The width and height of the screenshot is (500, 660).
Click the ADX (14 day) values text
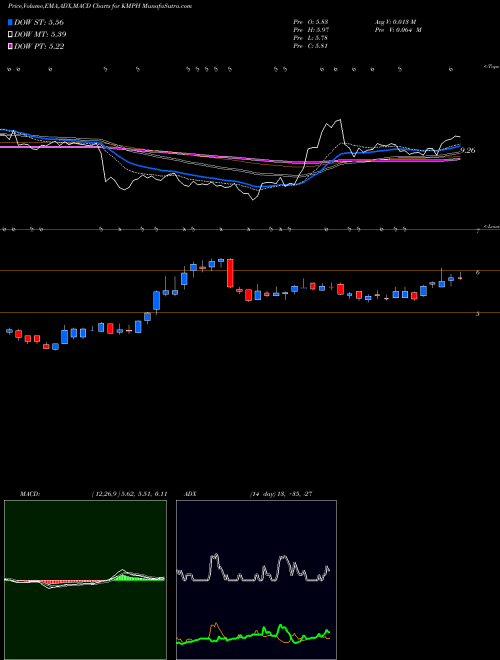[x=281, y=494]
